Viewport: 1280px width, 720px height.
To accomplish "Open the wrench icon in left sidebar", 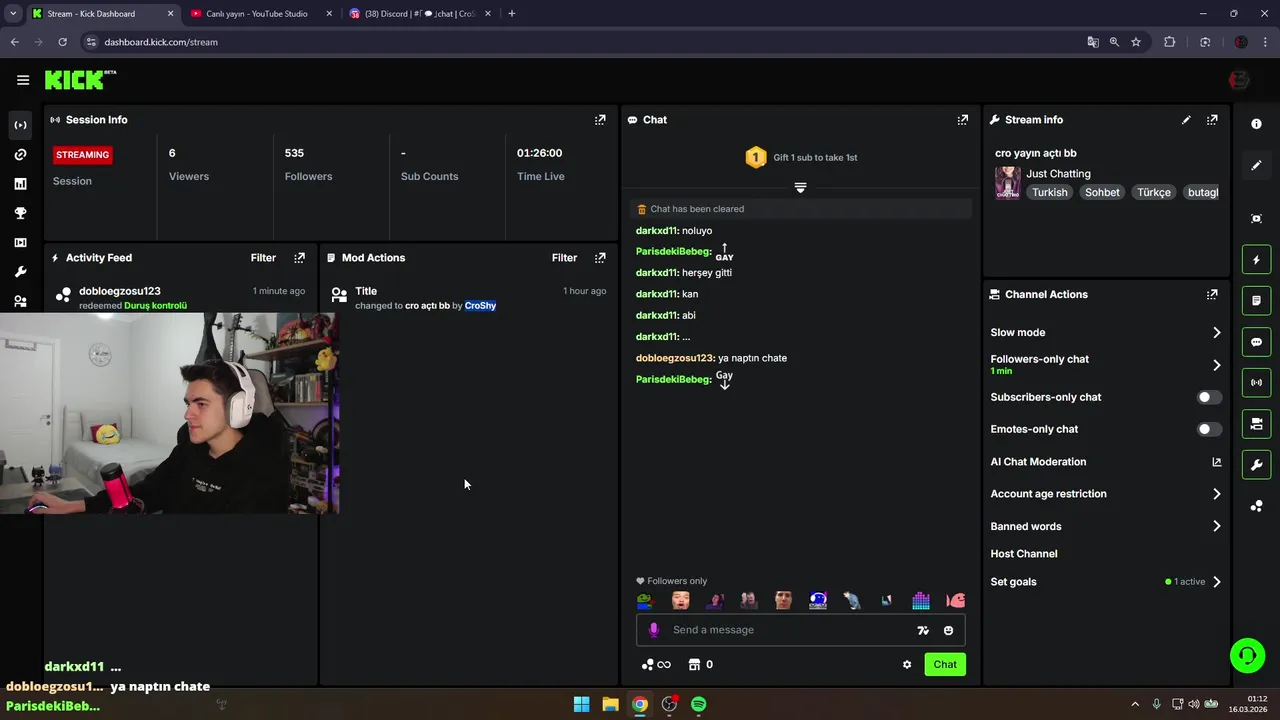I will (x=20, y=272).
